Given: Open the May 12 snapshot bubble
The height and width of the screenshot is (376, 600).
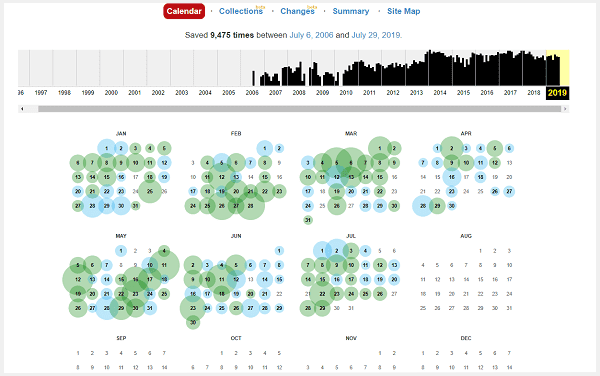Looking at the screenshot, I should point(78,279).
